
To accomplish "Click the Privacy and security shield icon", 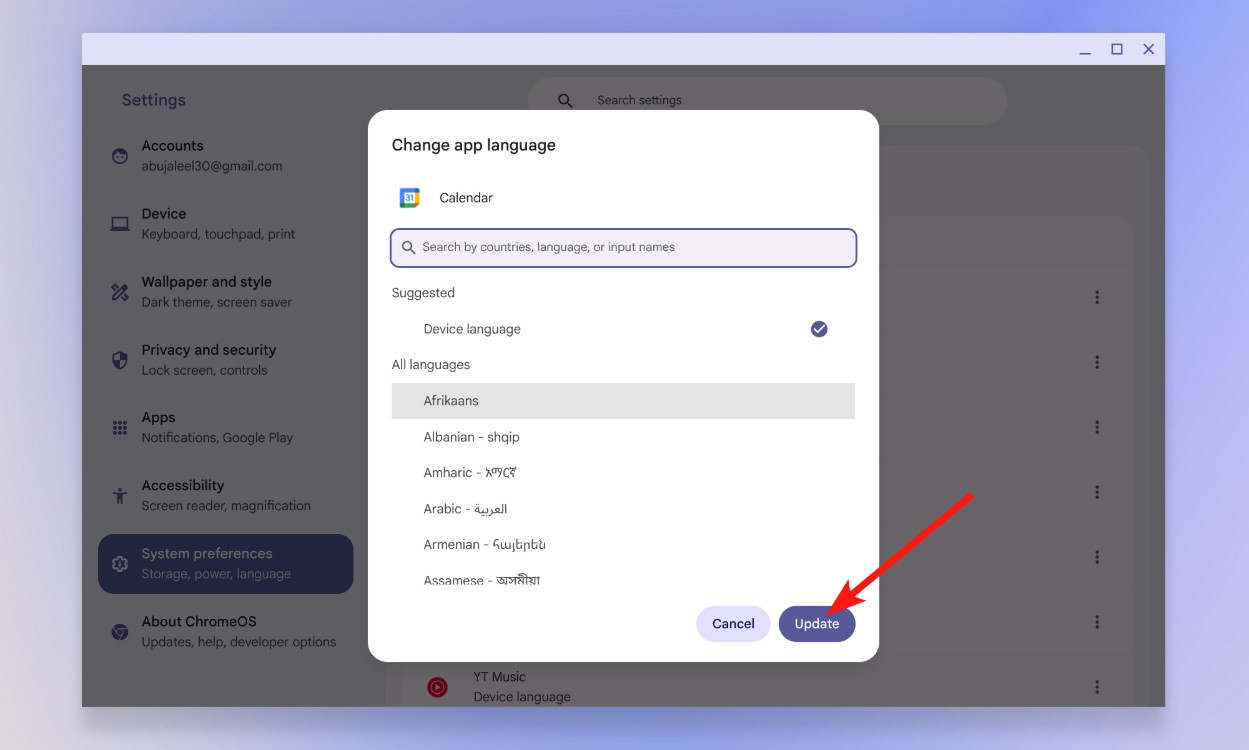I will click(119, 360).
